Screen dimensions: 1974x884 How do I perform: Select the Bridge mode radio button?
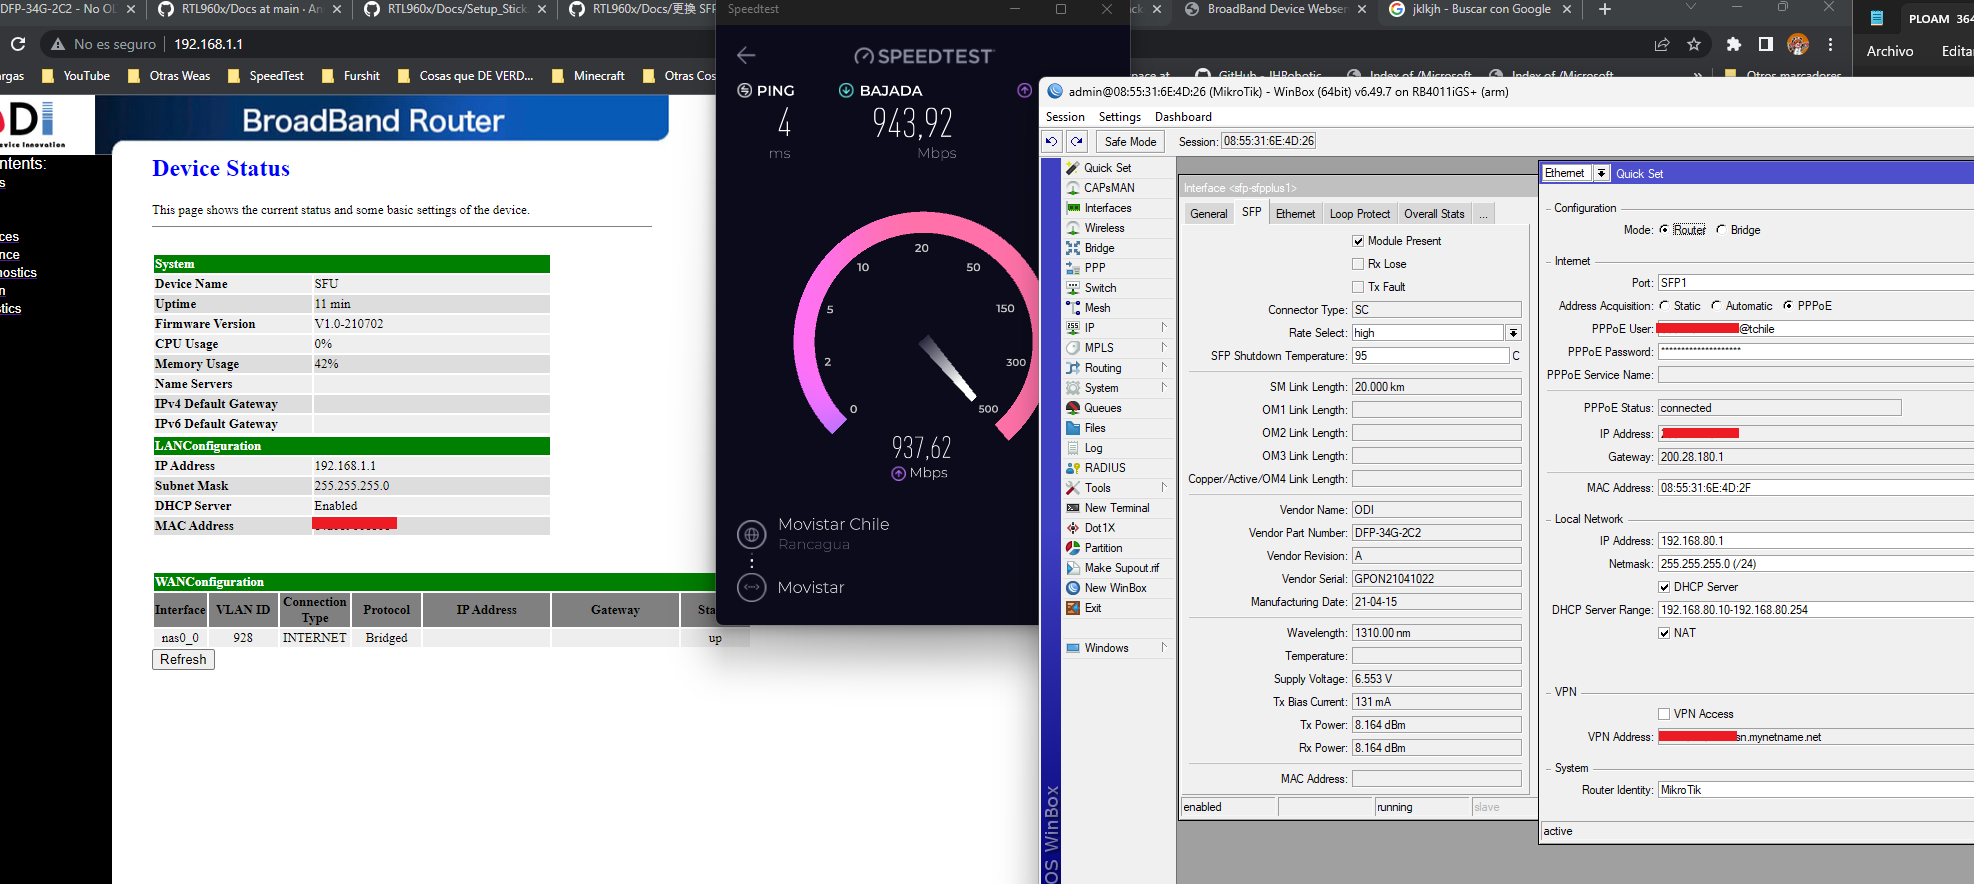click(1721, 230)
